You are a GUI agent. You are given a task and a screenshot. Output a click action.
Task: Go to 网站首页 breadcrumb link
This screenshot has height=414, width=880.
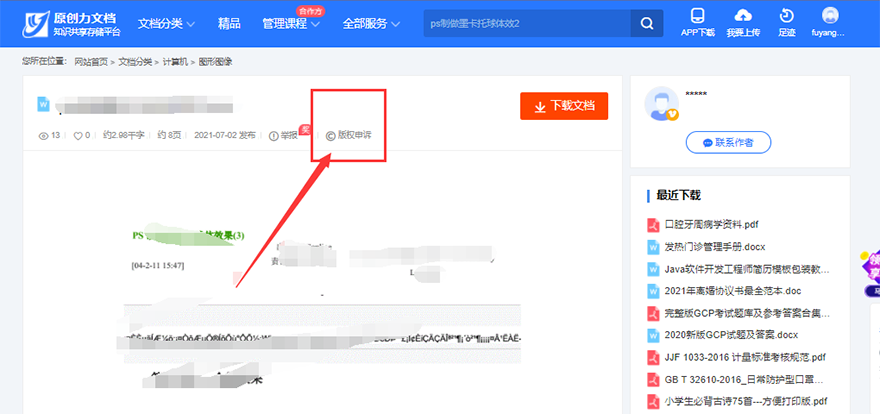[x=91, y=62]
